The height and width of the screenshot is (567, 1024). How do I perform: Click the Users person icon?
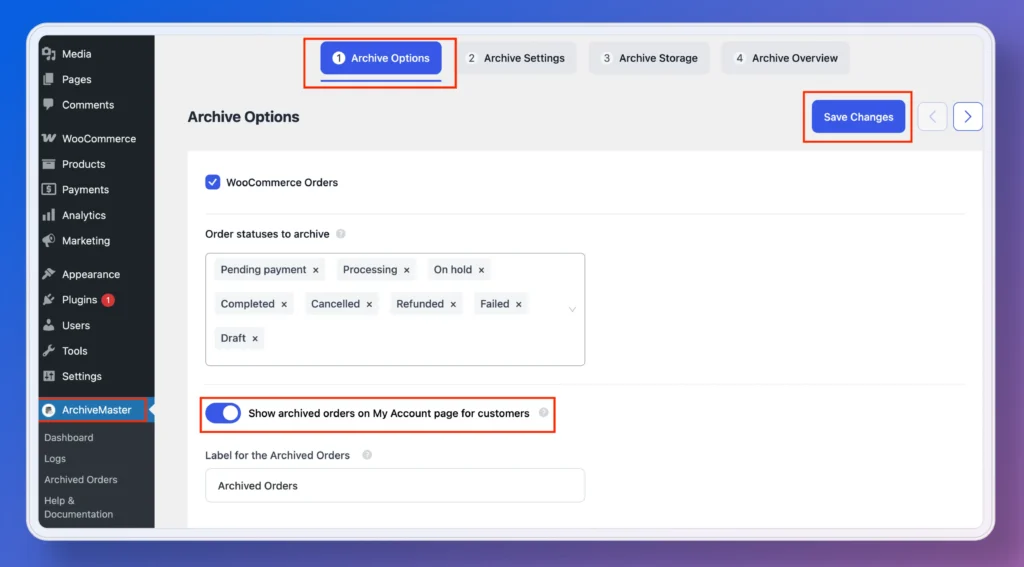(49, 325)
